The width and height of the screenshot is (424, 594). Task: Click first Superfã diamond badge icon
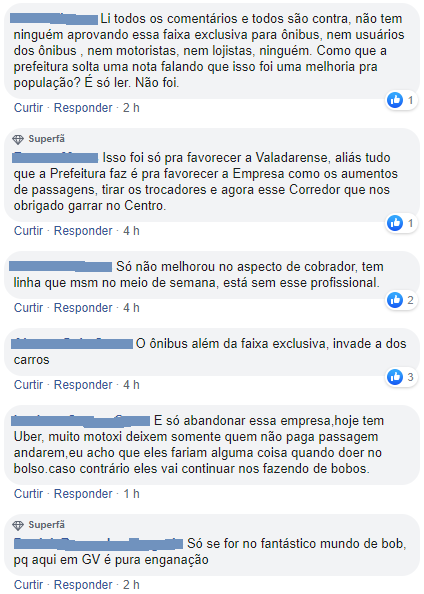(x=18, y=139)
